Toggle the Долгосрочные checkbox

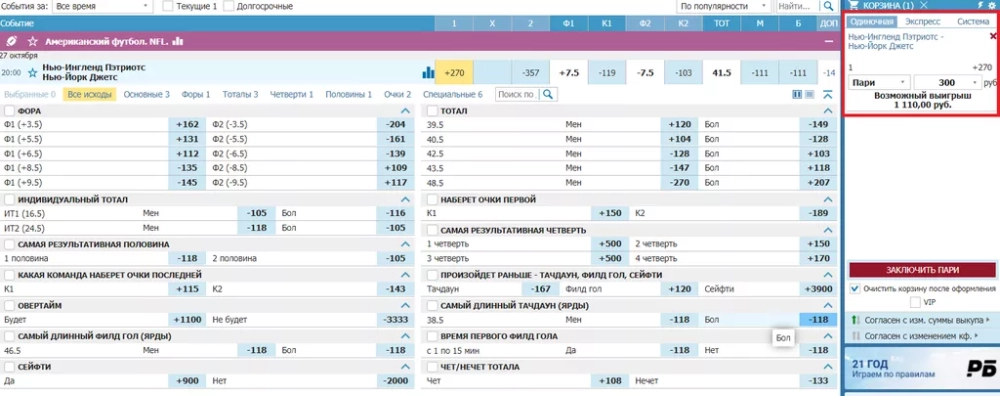pos(228,6)
